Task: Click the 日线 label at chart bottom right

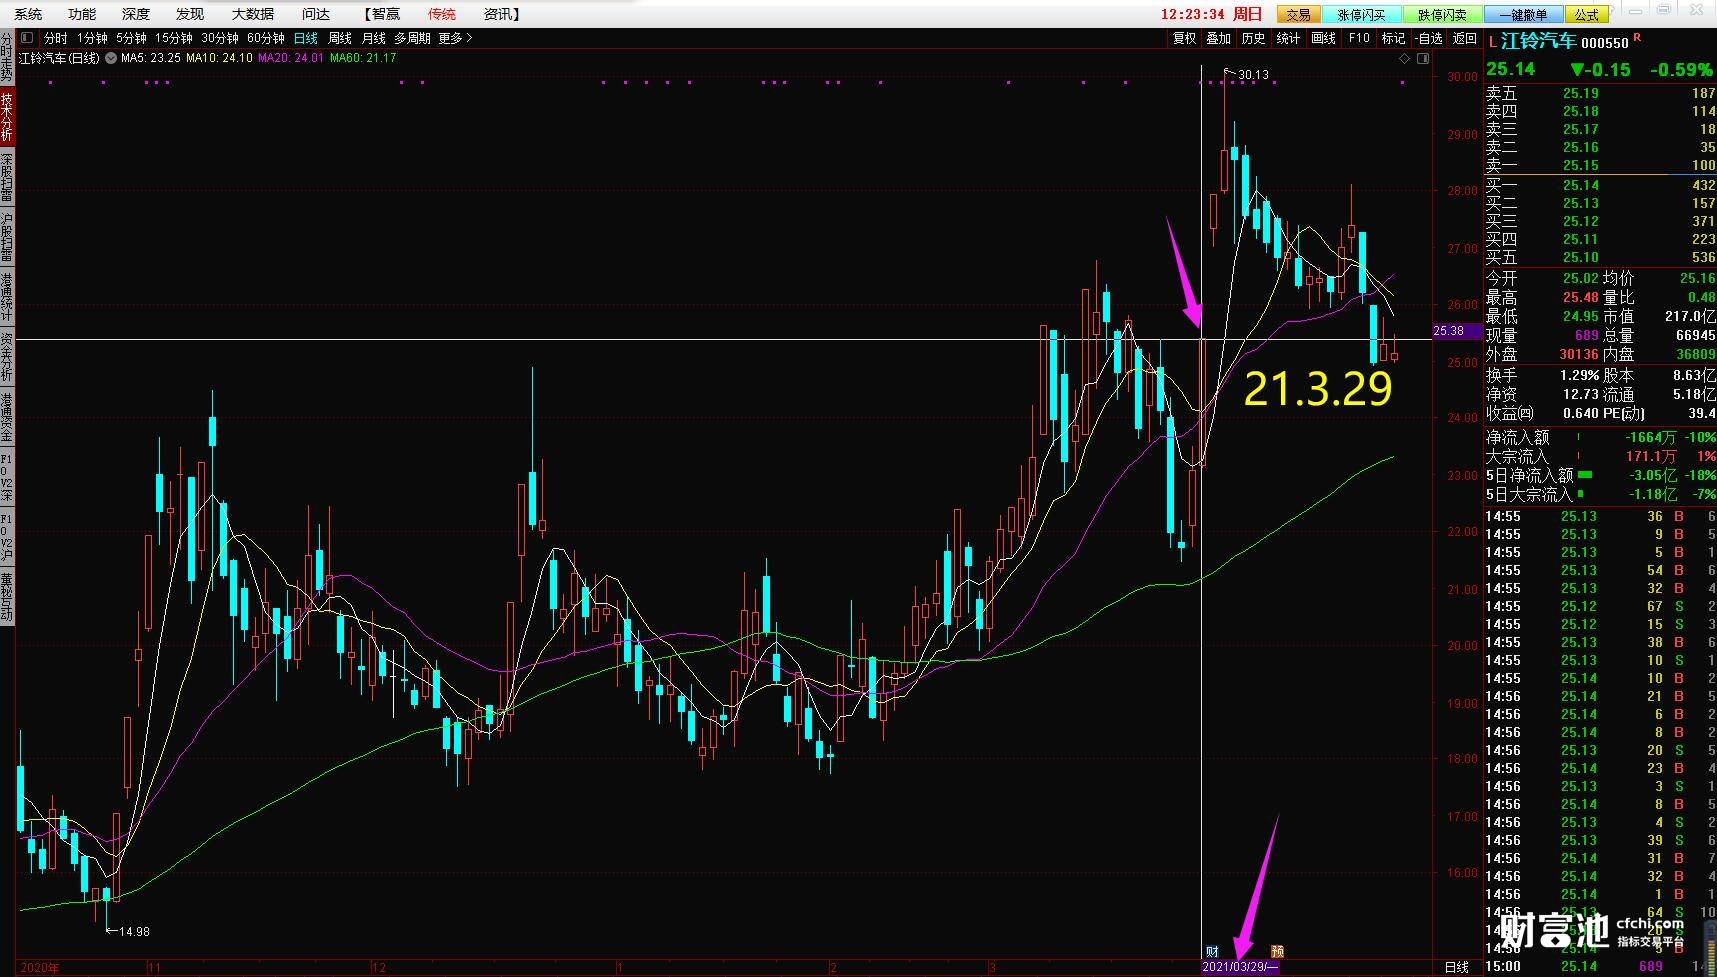Action: [1457, 967]
